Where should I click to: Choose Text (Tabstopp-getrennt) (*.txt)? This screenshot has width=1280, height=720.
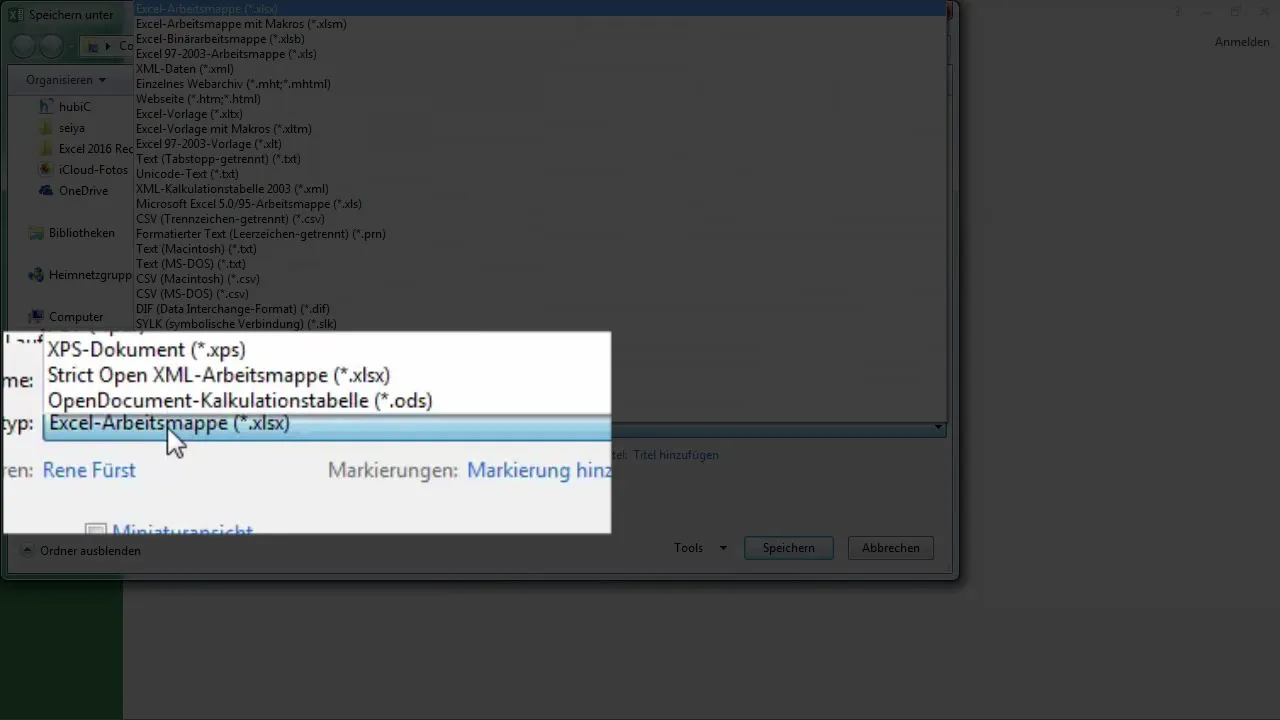[540, 159]
